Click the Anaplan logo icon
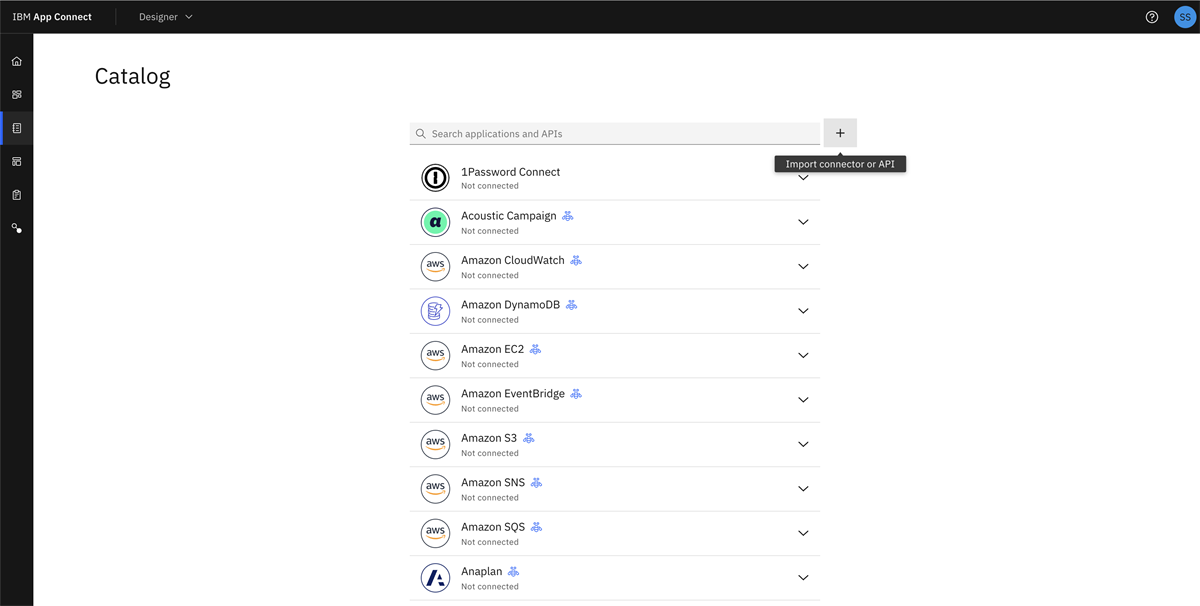 [435, 578]
